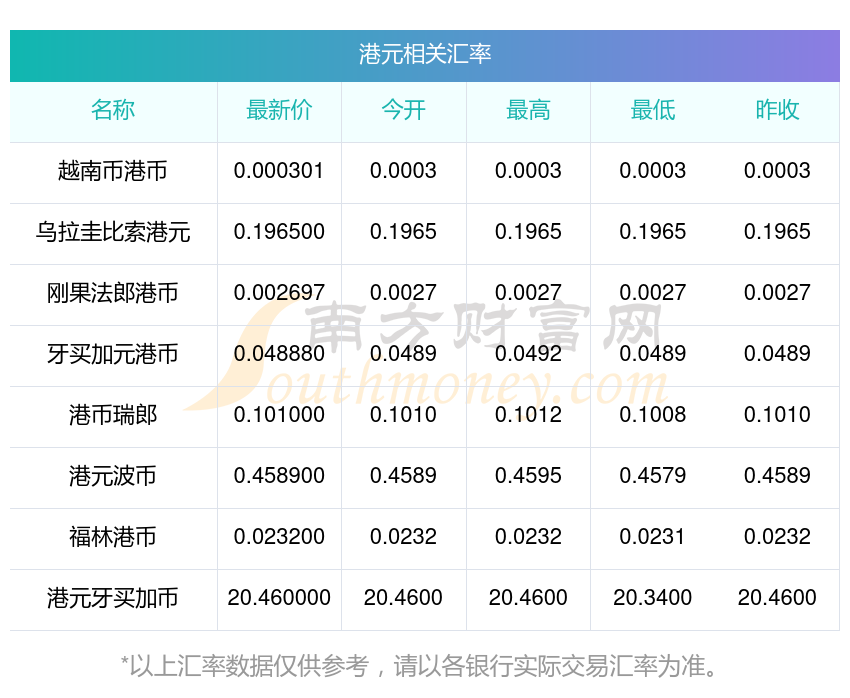
Task: Click the 0.196500 latest price cell
Action: [x=279, y=232]
